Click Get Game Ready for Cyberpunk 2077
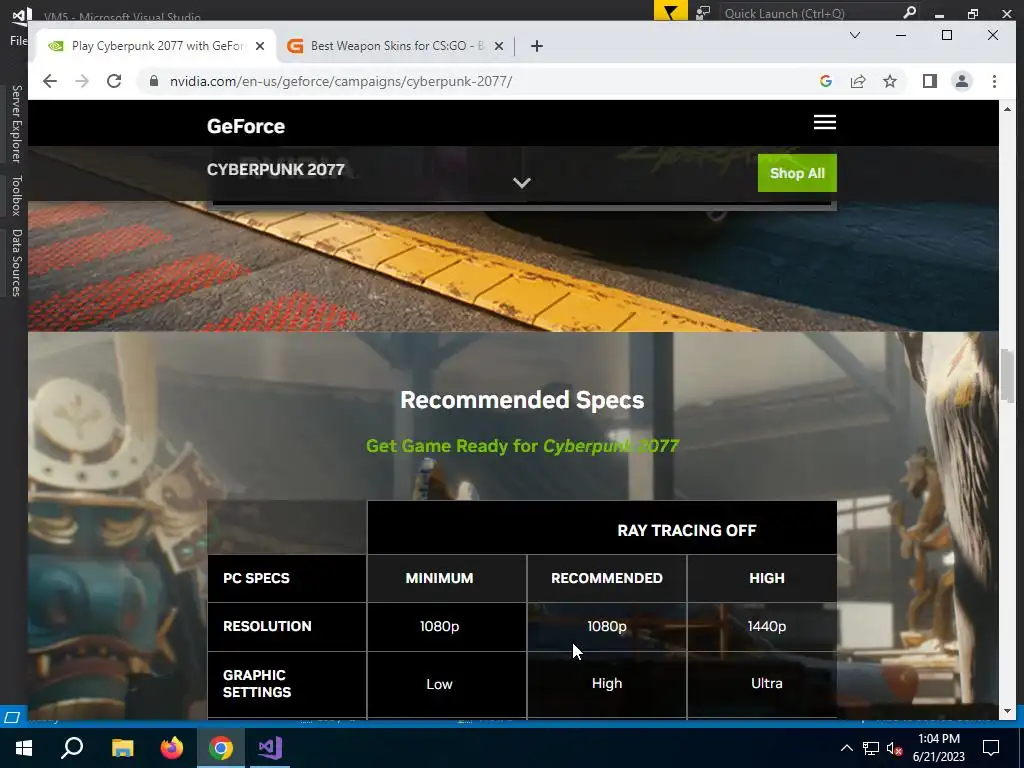 coord(522,446)
